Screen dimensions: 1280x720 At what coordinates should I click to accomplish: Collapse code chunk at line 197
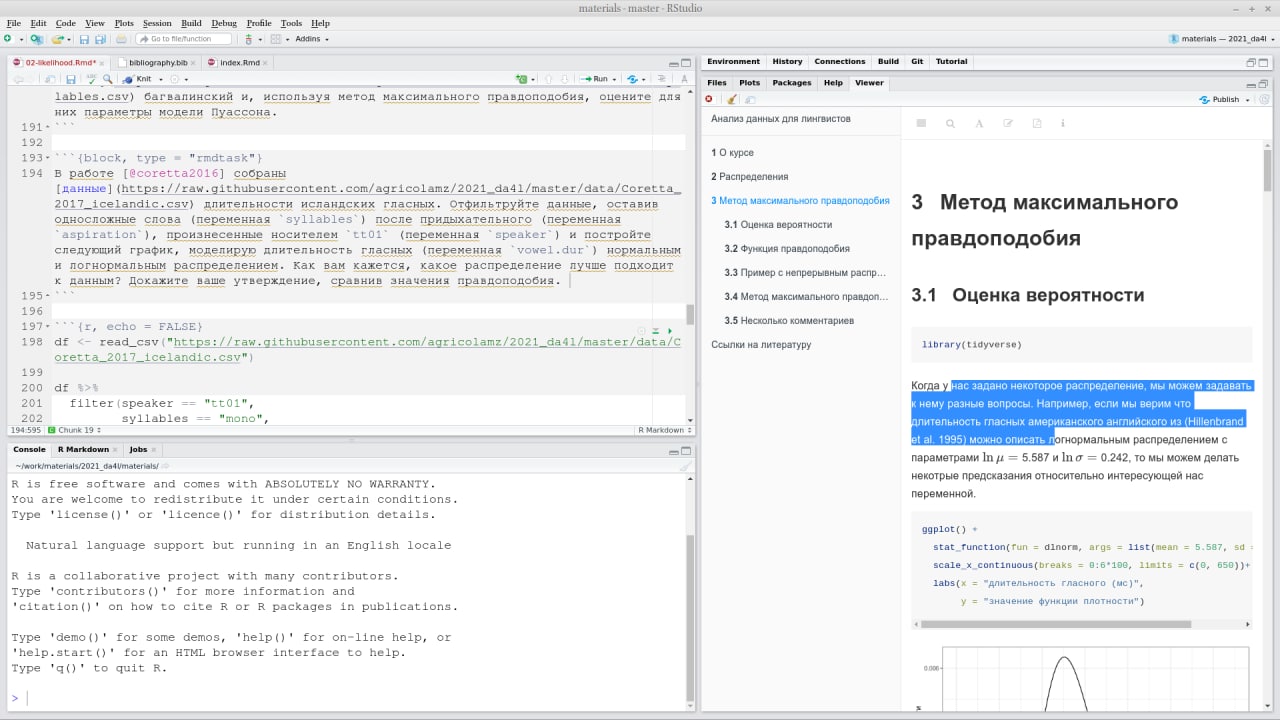point(48,327)
